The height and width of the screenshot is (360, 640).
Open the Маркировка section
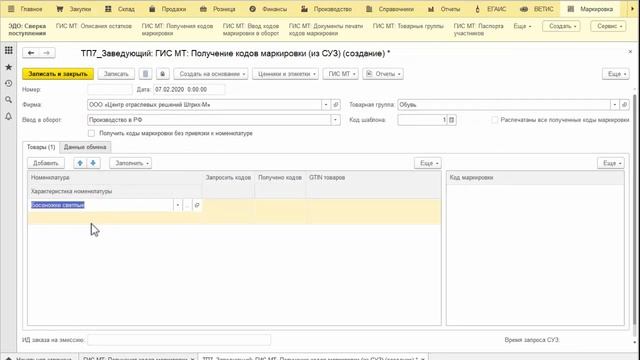click(x=590, y=9)
